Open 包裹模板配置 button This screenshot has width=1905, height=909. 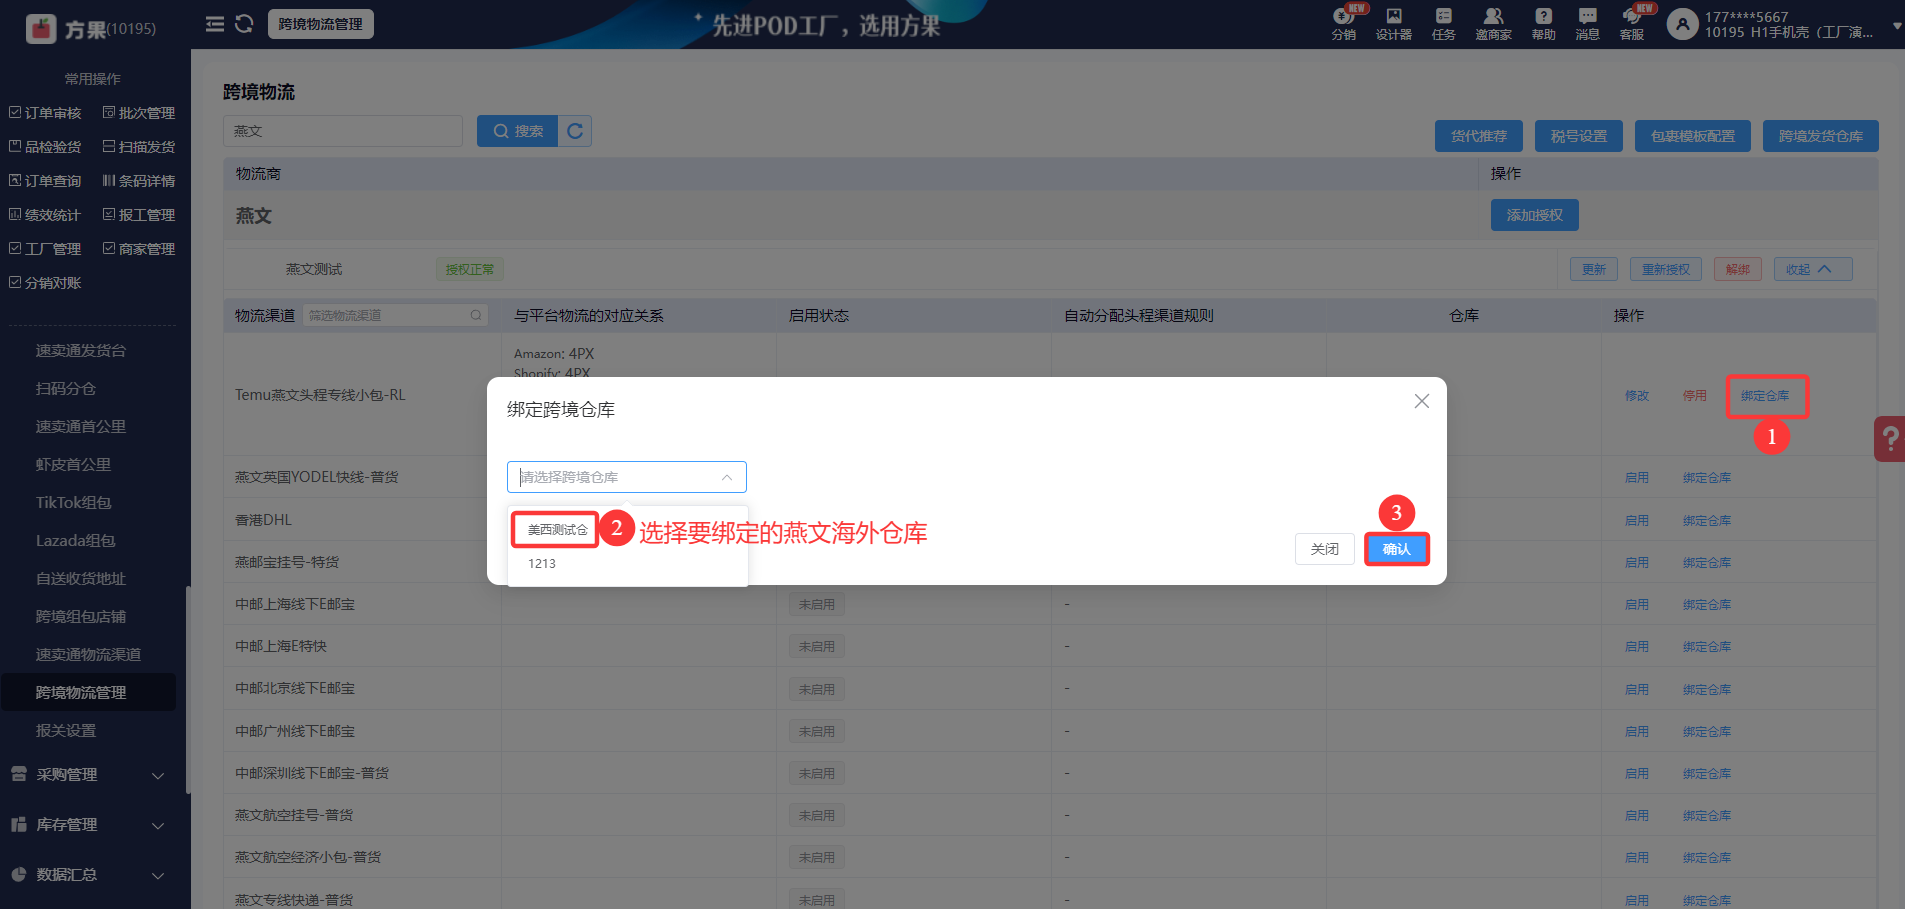1693,136
